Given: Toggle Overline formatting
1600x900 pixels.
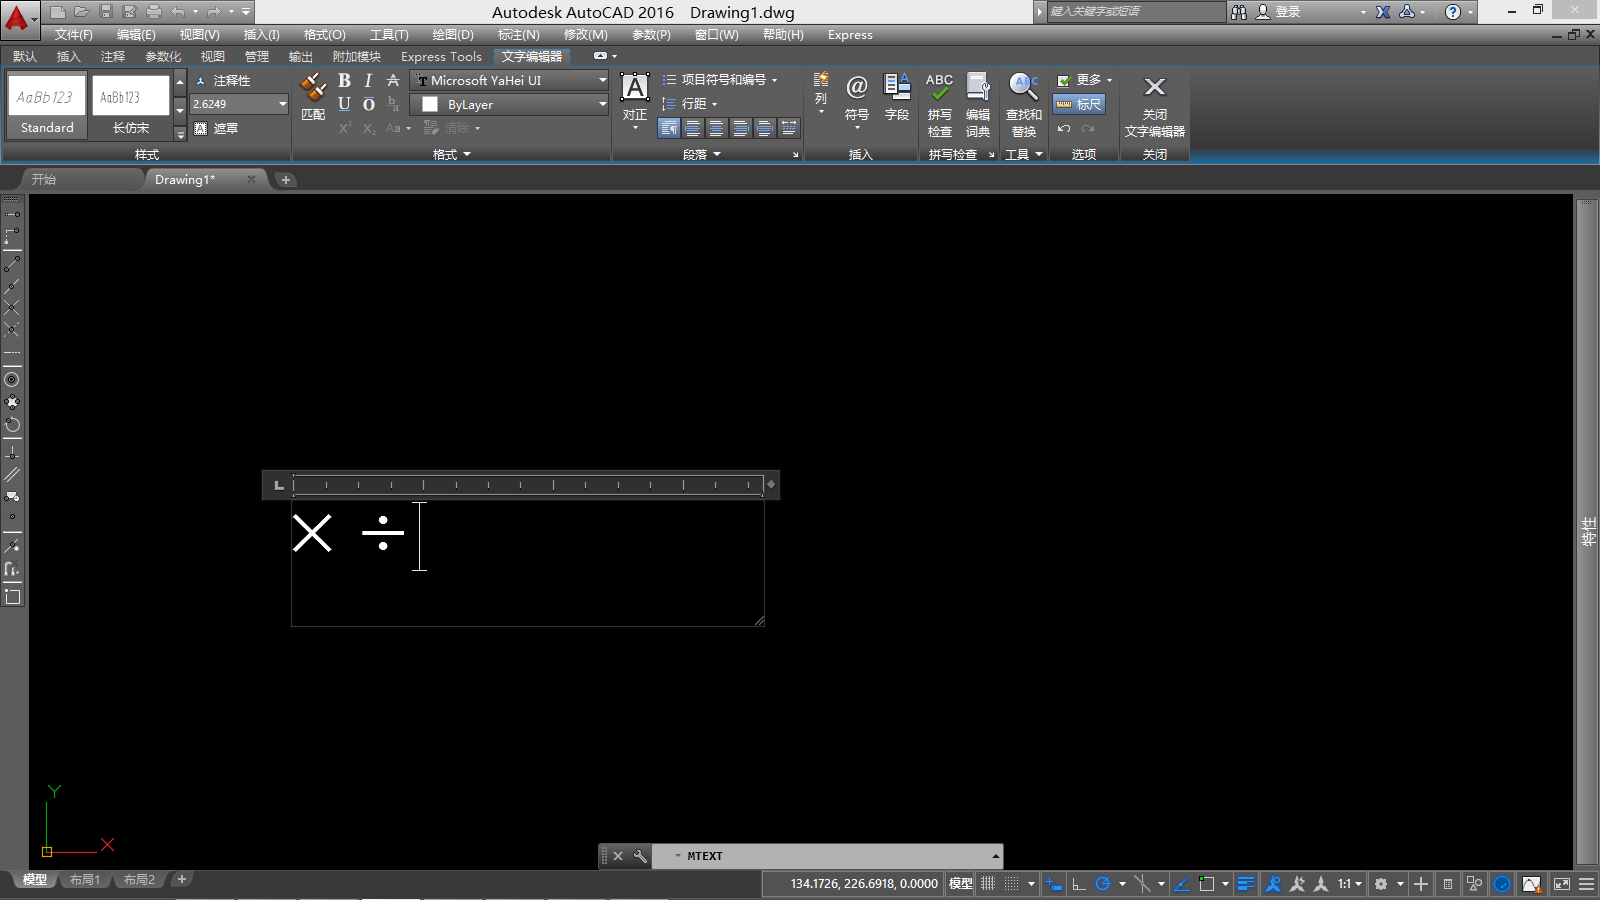Looking at the screenshot, I should [x=368, y=104].
